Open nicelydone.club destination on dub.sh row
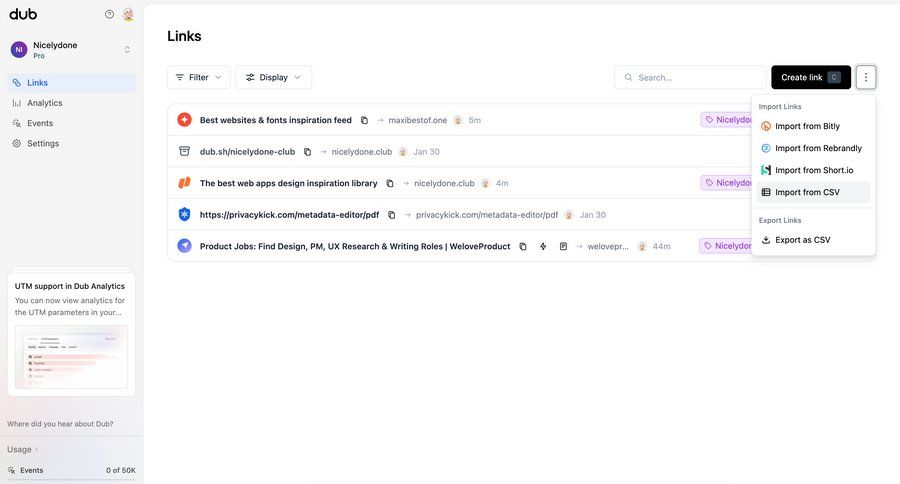This screenshot has width=900, height=484. pos(362,152)
